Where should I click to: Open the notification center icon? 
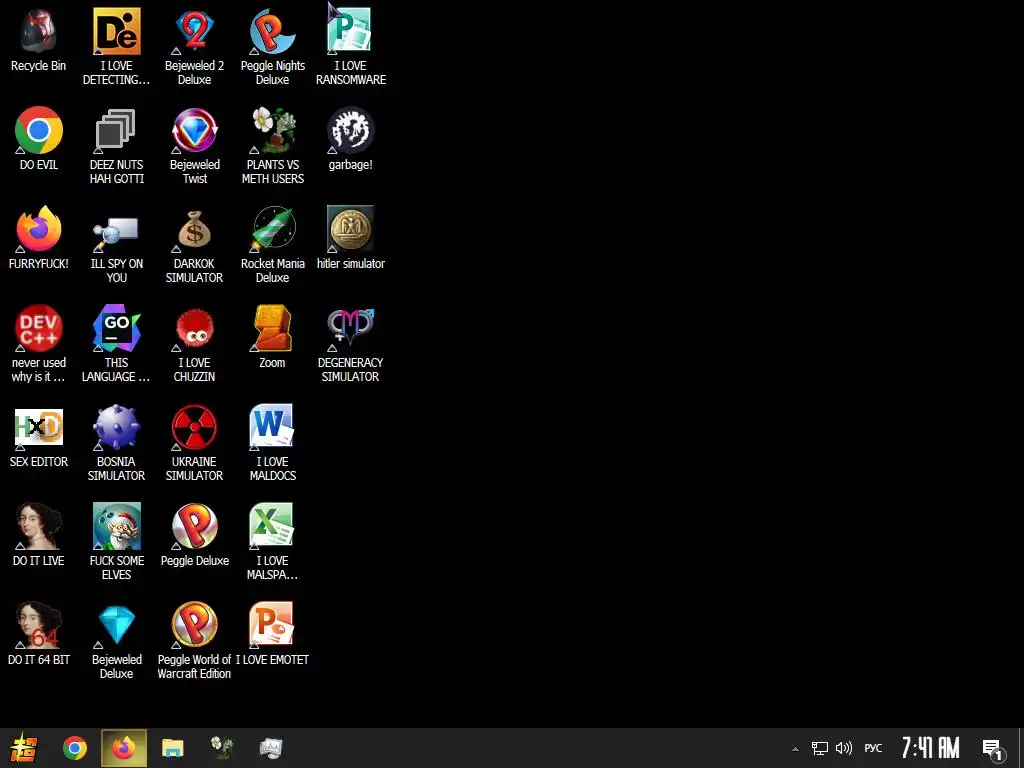tap(993, 749)
